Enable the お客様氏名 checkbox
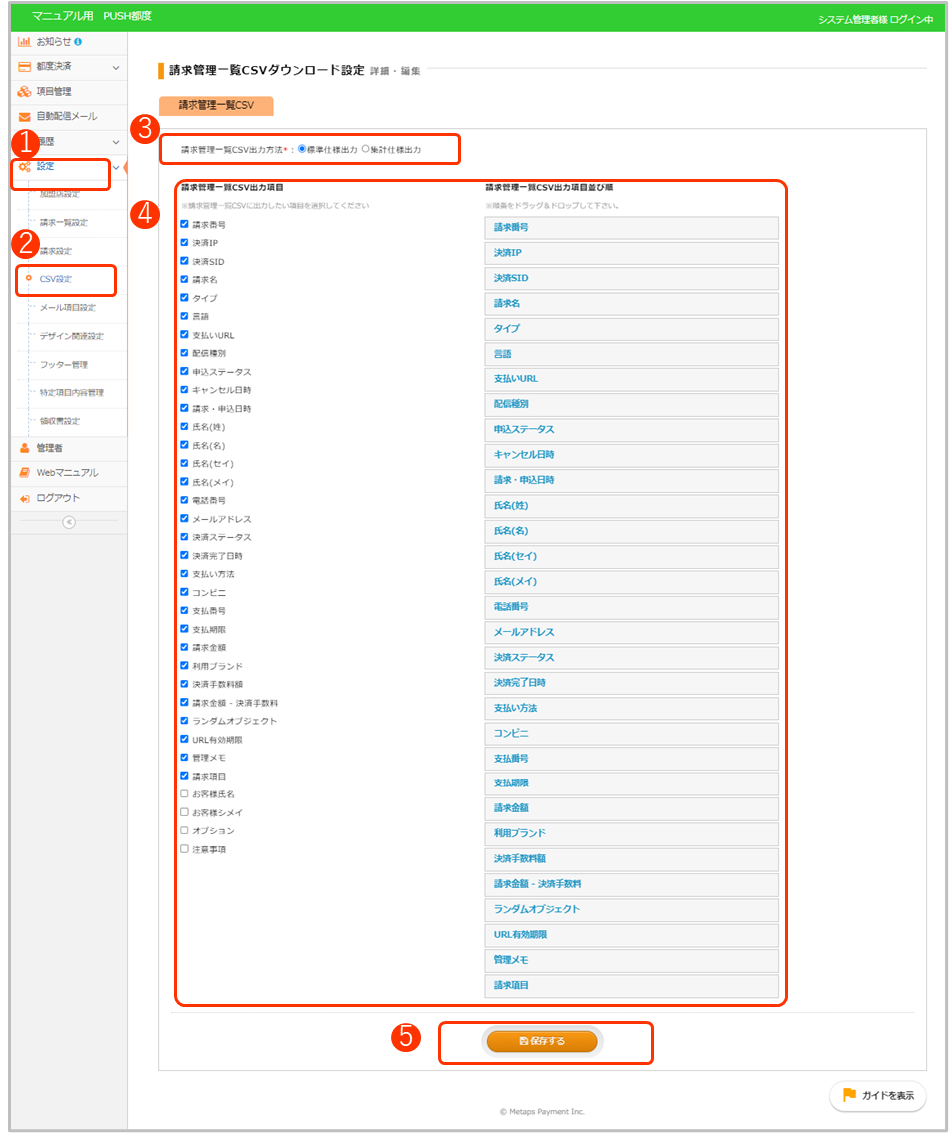The image size is (949, 1133). pos(184,794)
